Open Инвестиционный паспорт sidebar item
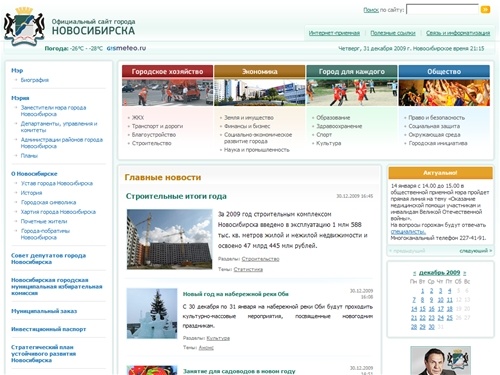The image size is (500, 375). pyautogui.click(x=48, y=329)
